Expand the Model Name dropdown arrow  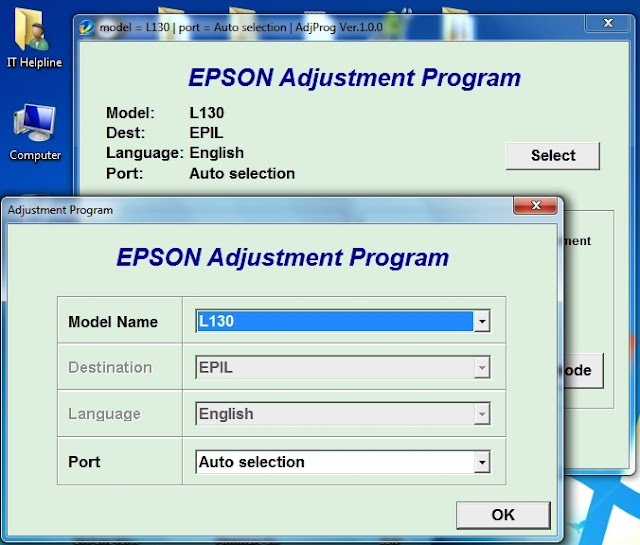point(482,321)
